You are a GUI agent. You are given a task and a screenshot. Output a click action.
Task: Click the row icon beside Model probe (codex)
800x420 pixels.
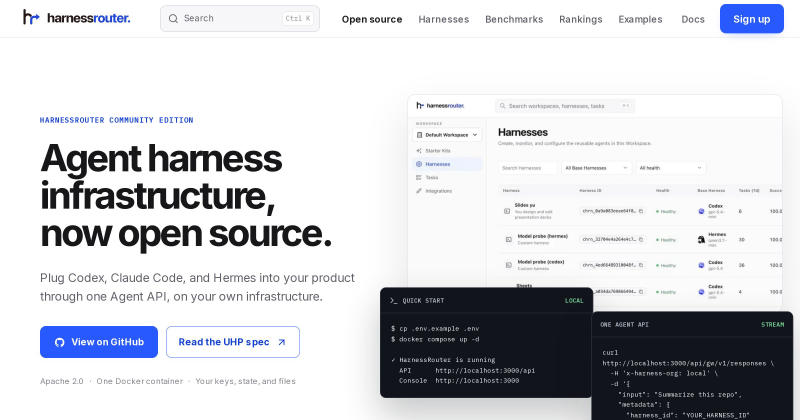point(509,265)
